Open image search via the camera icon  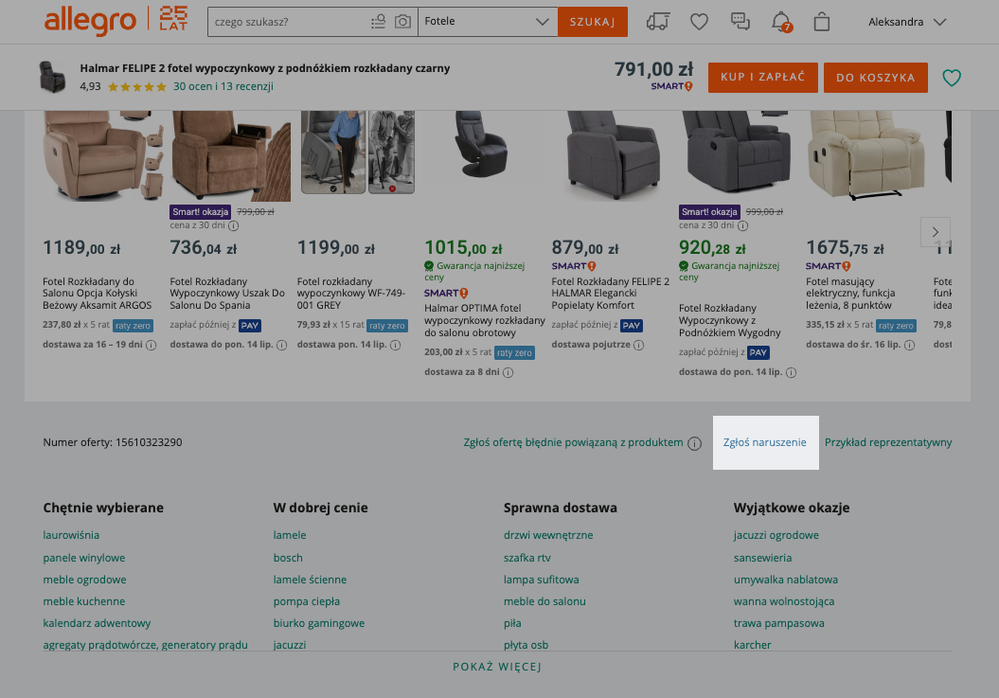402,22
